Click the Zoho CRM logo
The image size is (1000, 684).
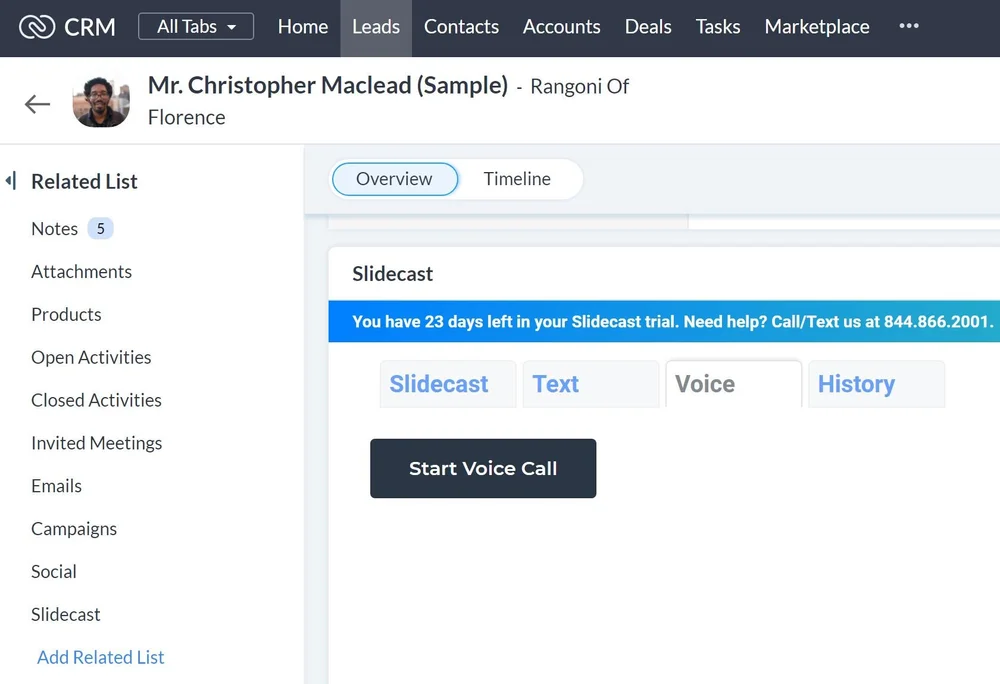pos(66,27)
